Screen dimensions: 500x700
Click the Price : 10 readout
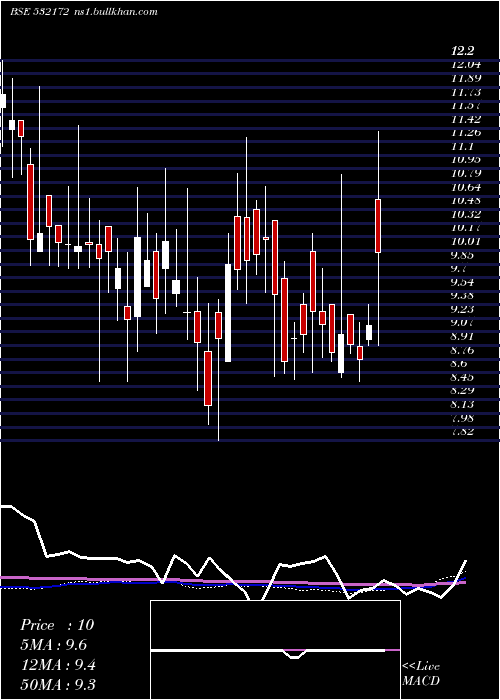(57, 625)
